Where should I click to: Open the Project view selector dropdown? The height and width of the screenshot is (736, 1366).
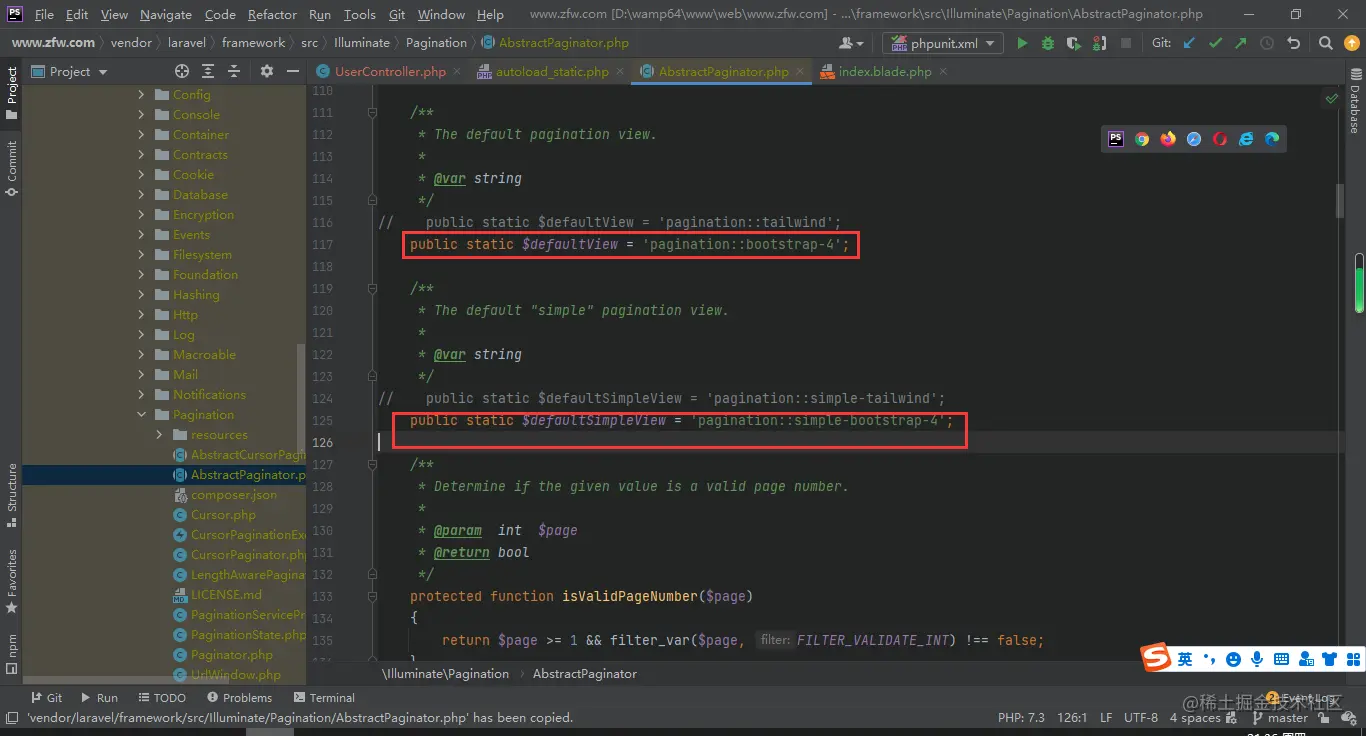click(x=70, y=71)
